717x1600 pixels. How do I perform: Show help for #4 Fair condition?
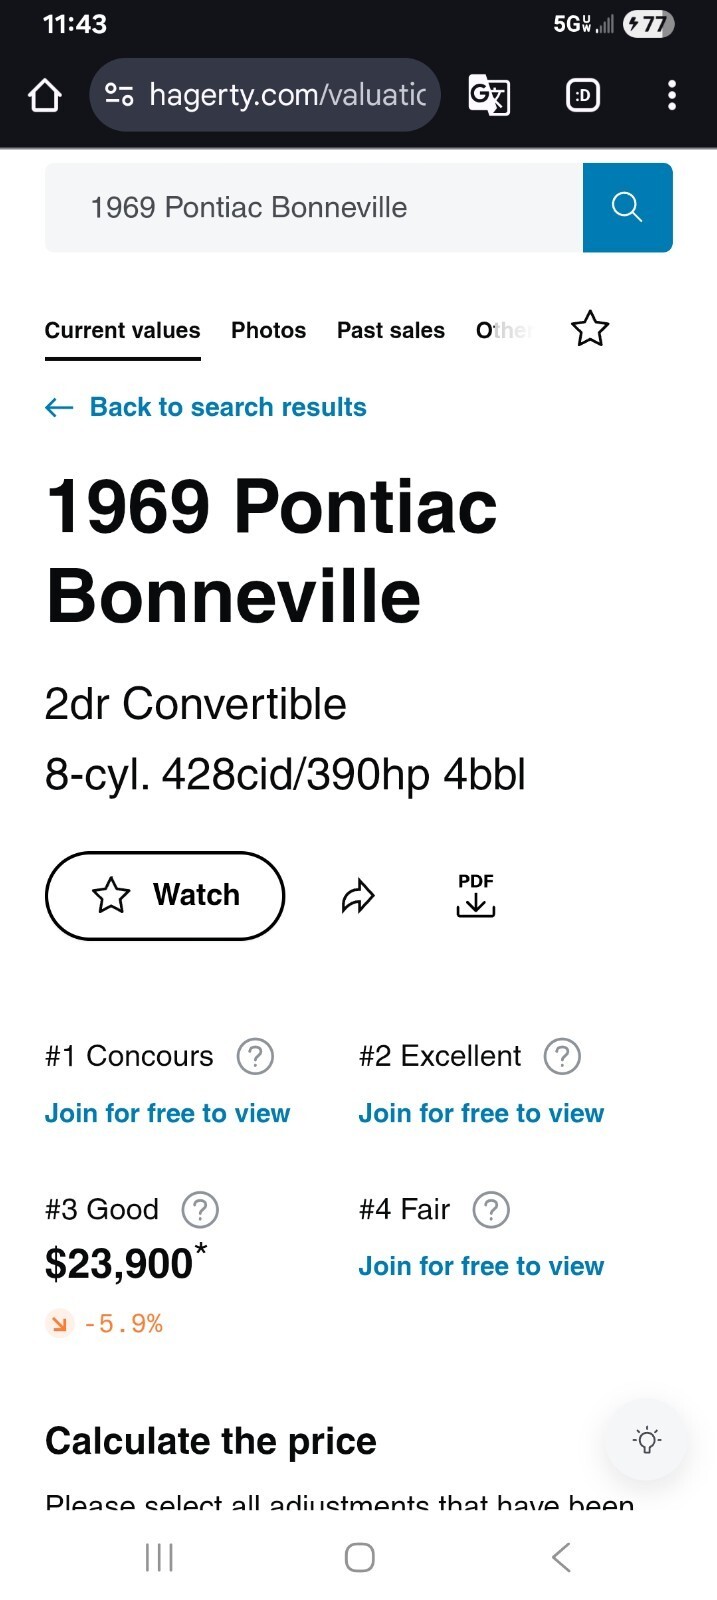[491, 1210]
